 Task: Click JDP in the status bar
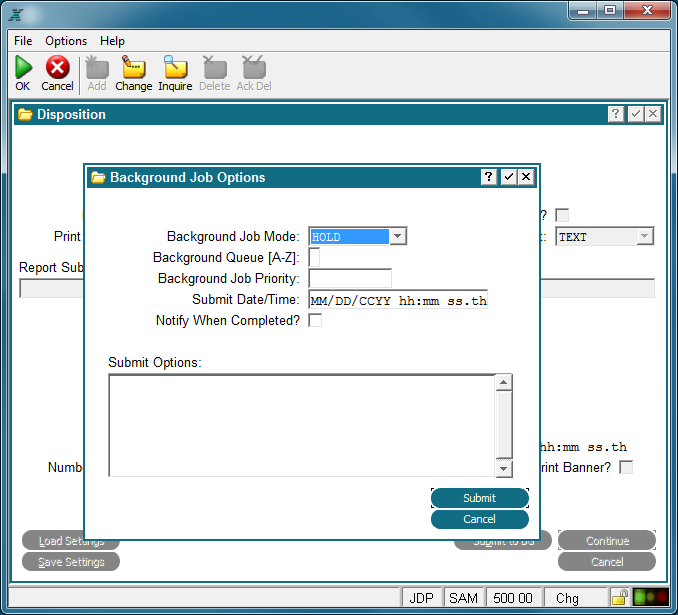pos(421,598)
